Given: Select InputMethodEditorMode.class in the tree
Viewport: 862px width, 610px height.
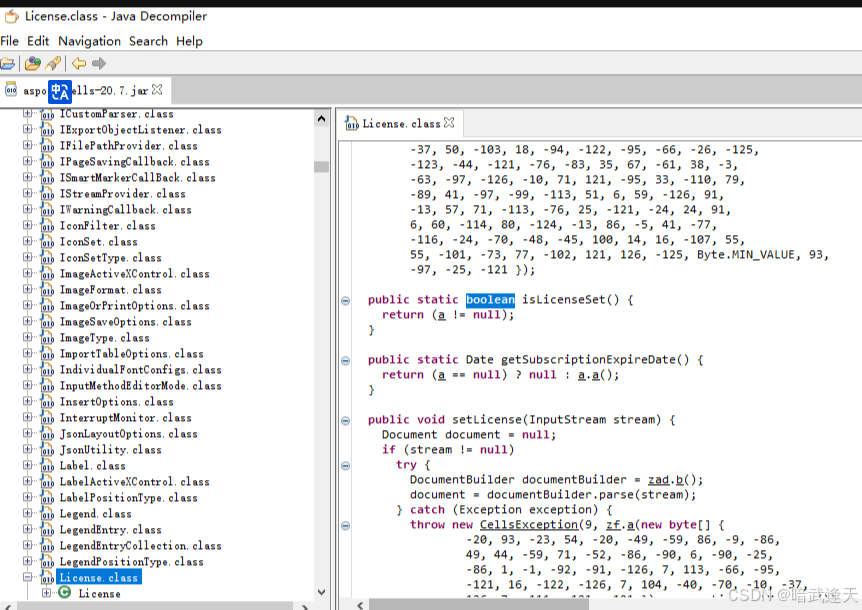Looking at the screenshot, I should [x=141, y=386].
